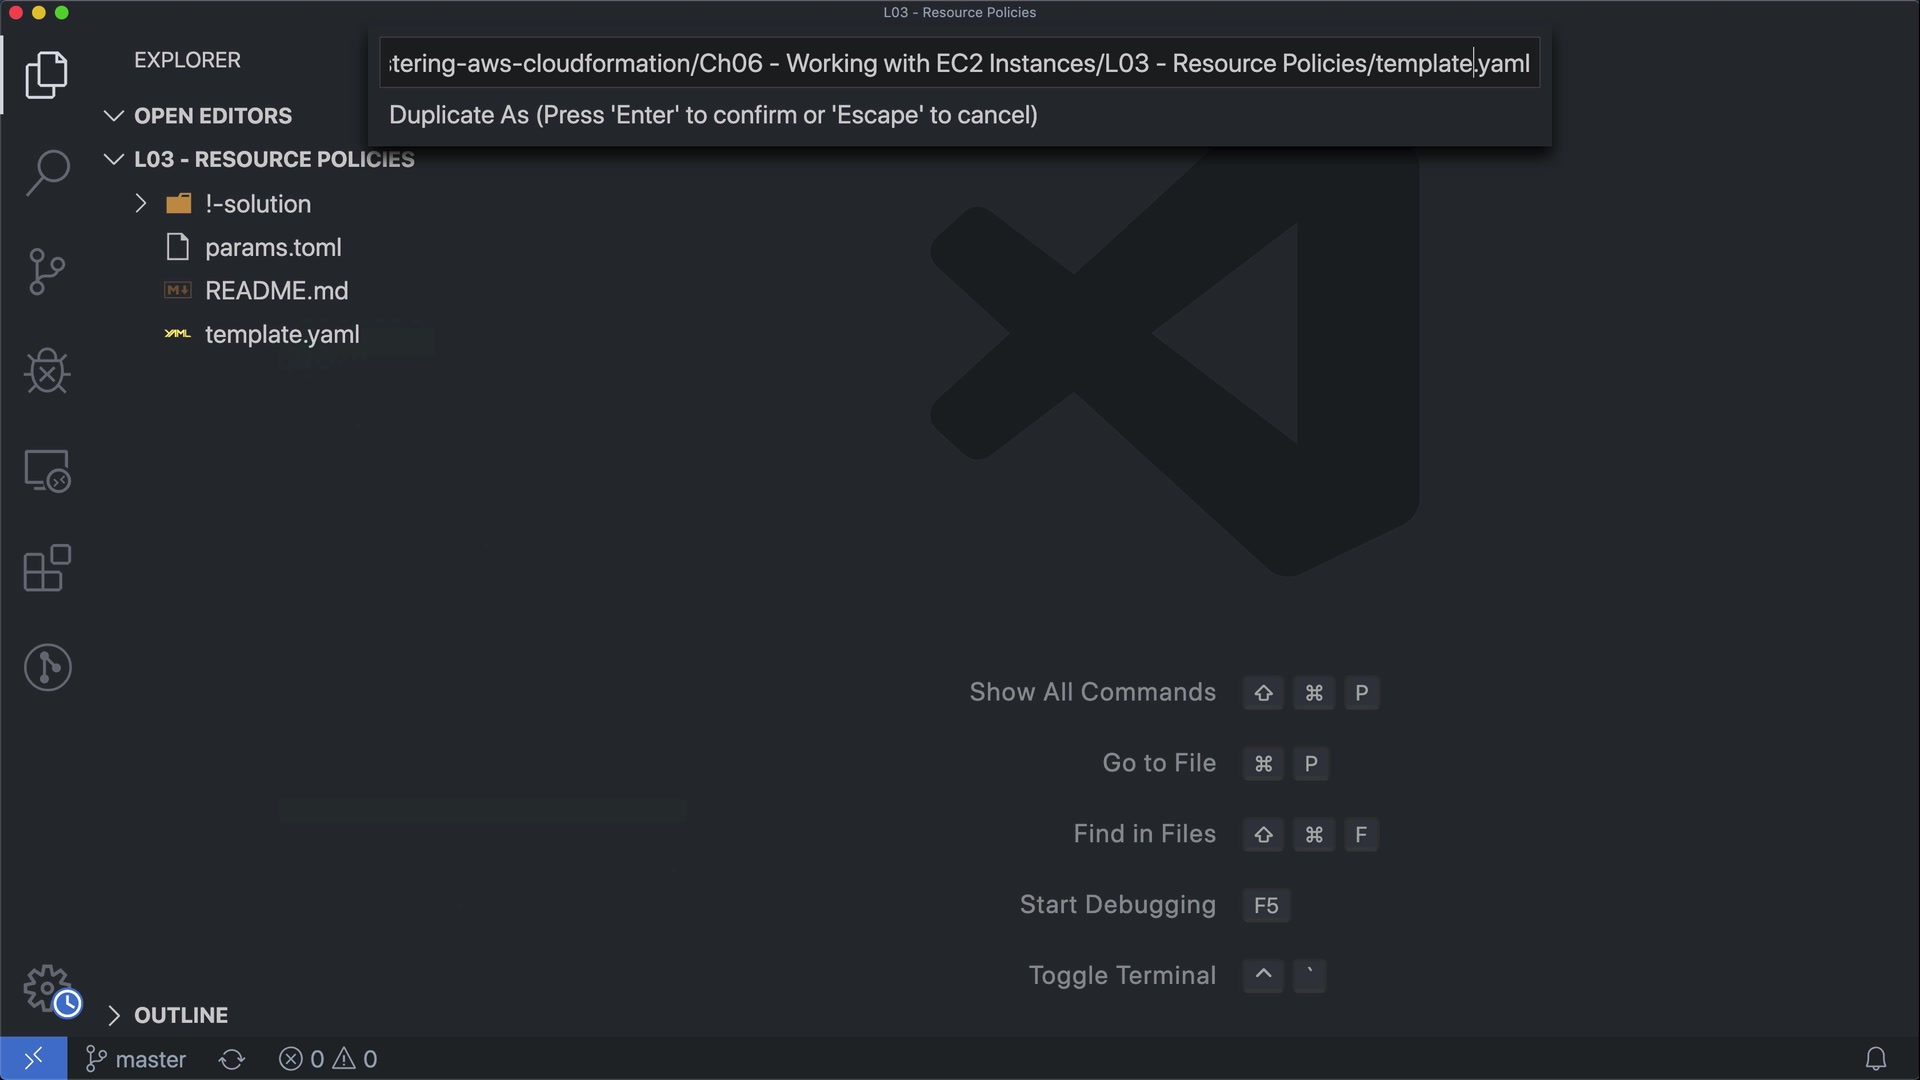Click the Duplicate As path input field
Image resolution: width=1920 pixels, height=1080 pixels.
[958, 64]
